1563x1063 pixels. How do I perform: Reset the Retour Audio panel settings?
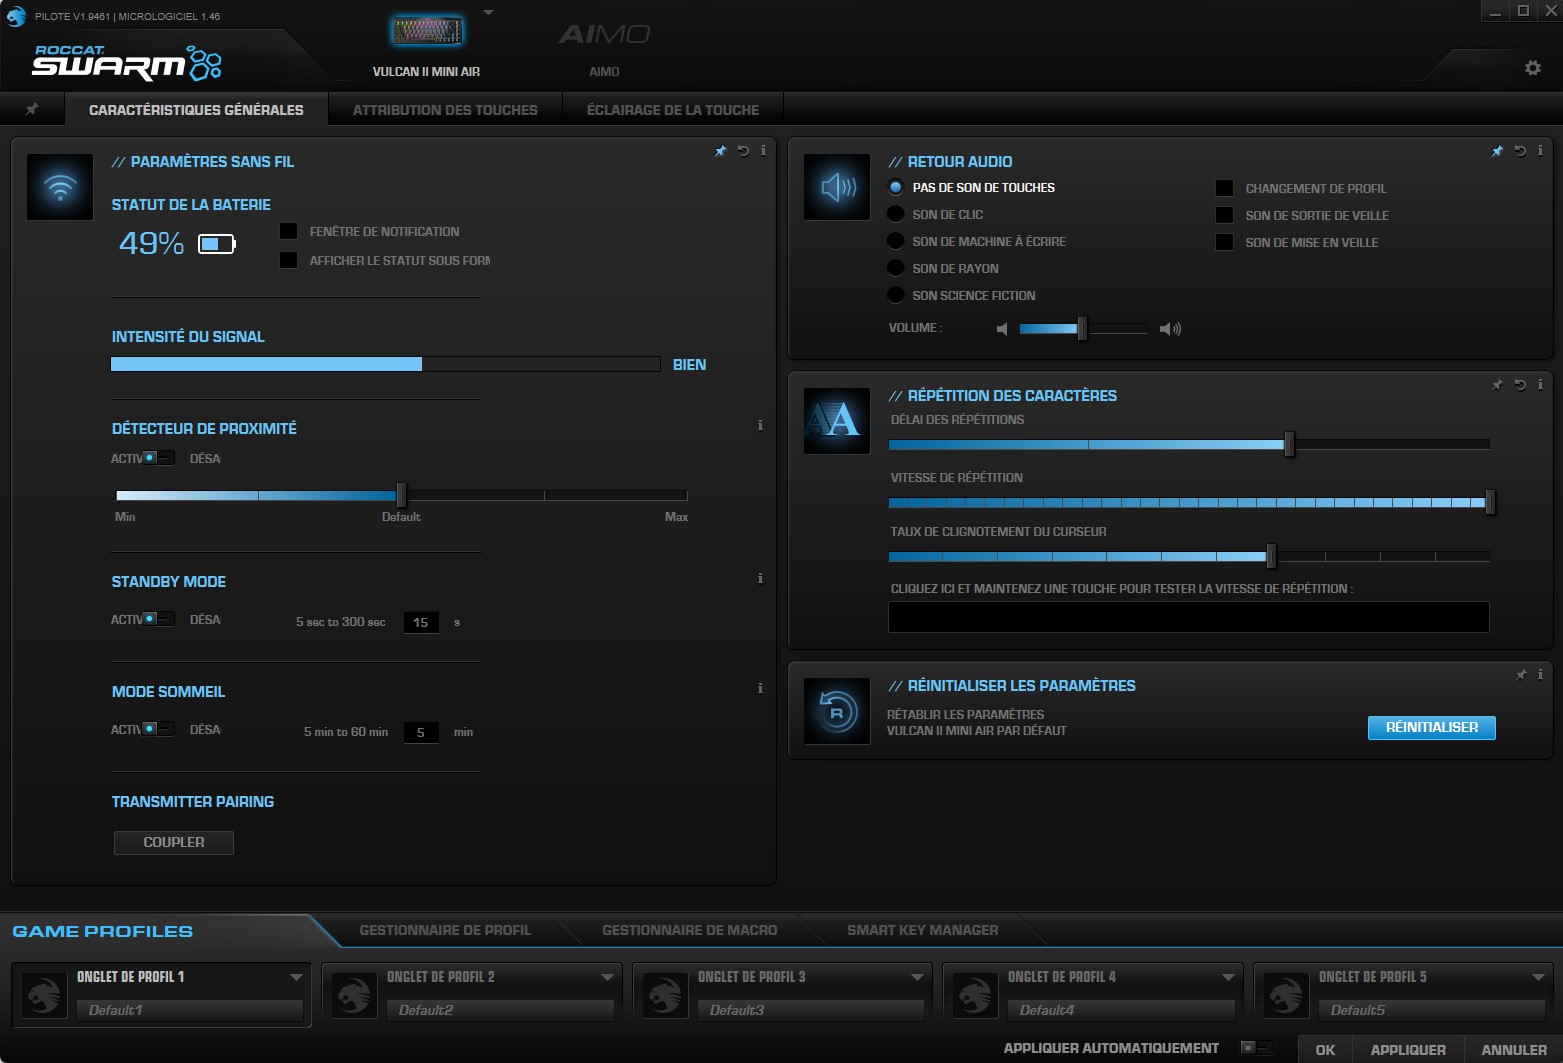tap(1520, 151)
